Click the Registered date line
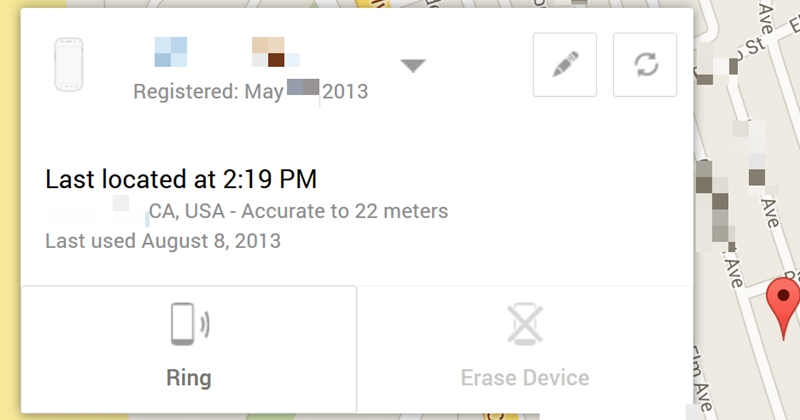The height and width of the screenshot is (420, 800). point(250,92)
